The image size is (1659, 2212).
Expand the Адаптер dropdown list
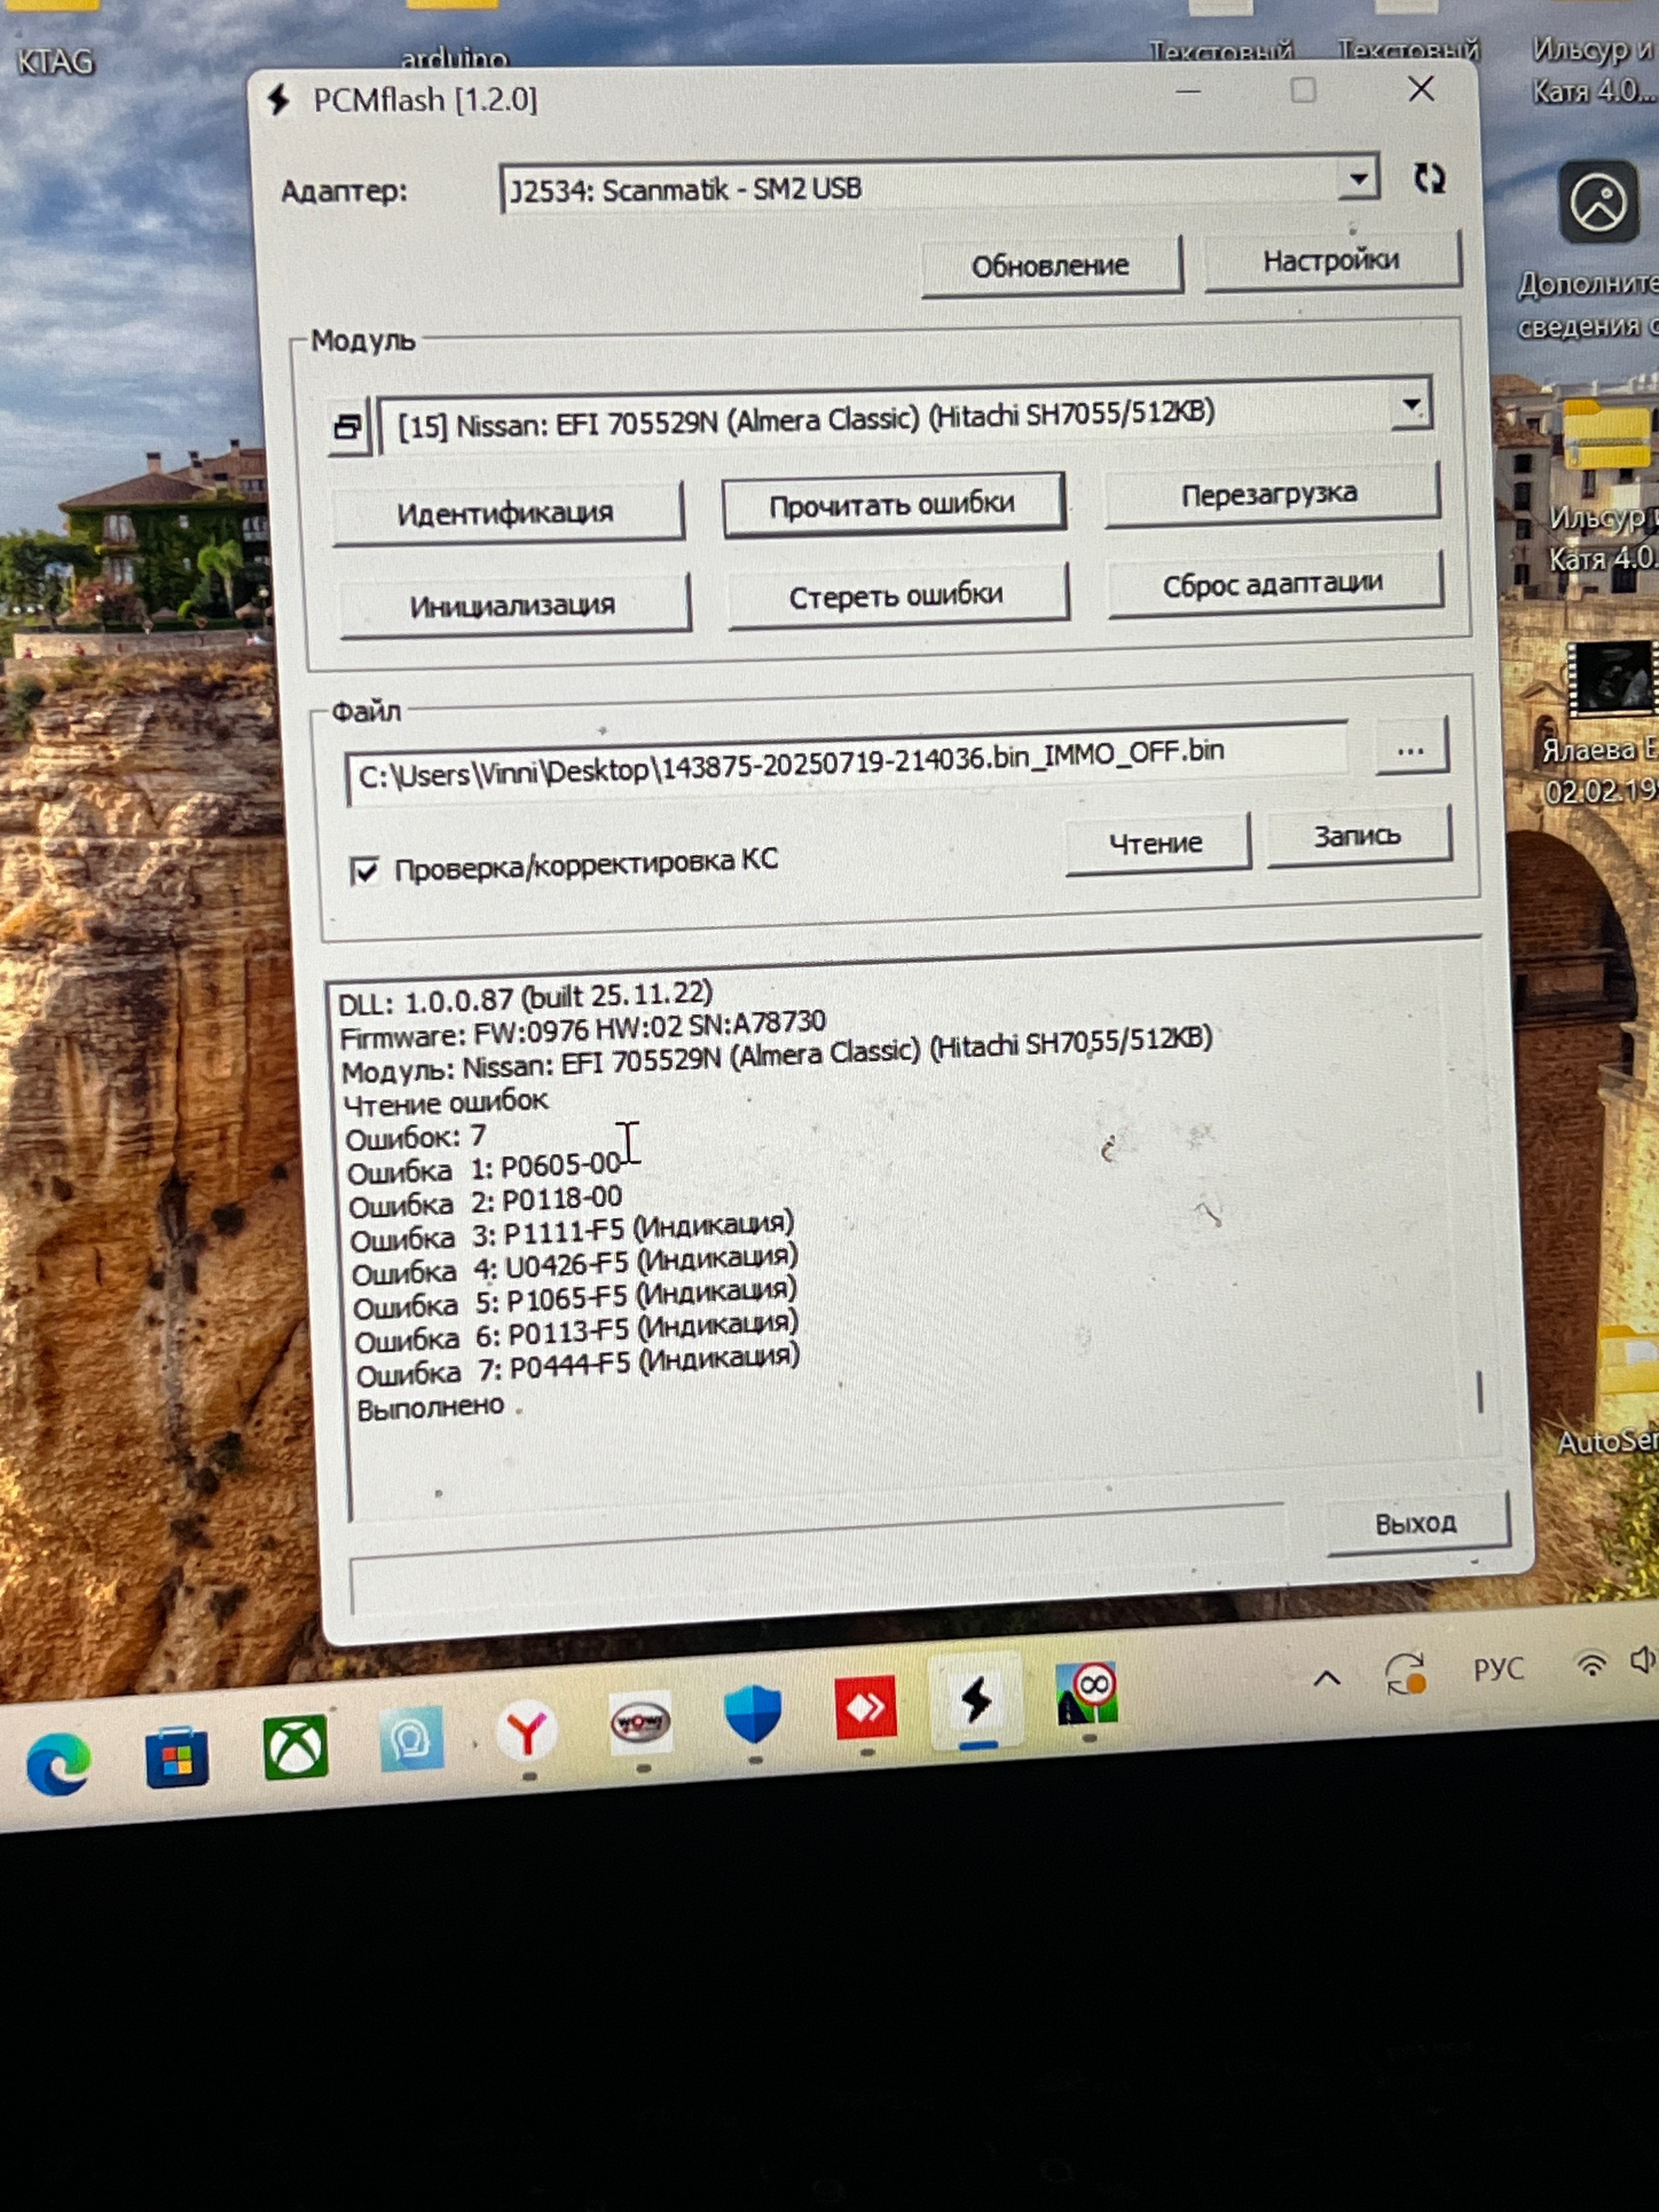tap(1357, 180)
